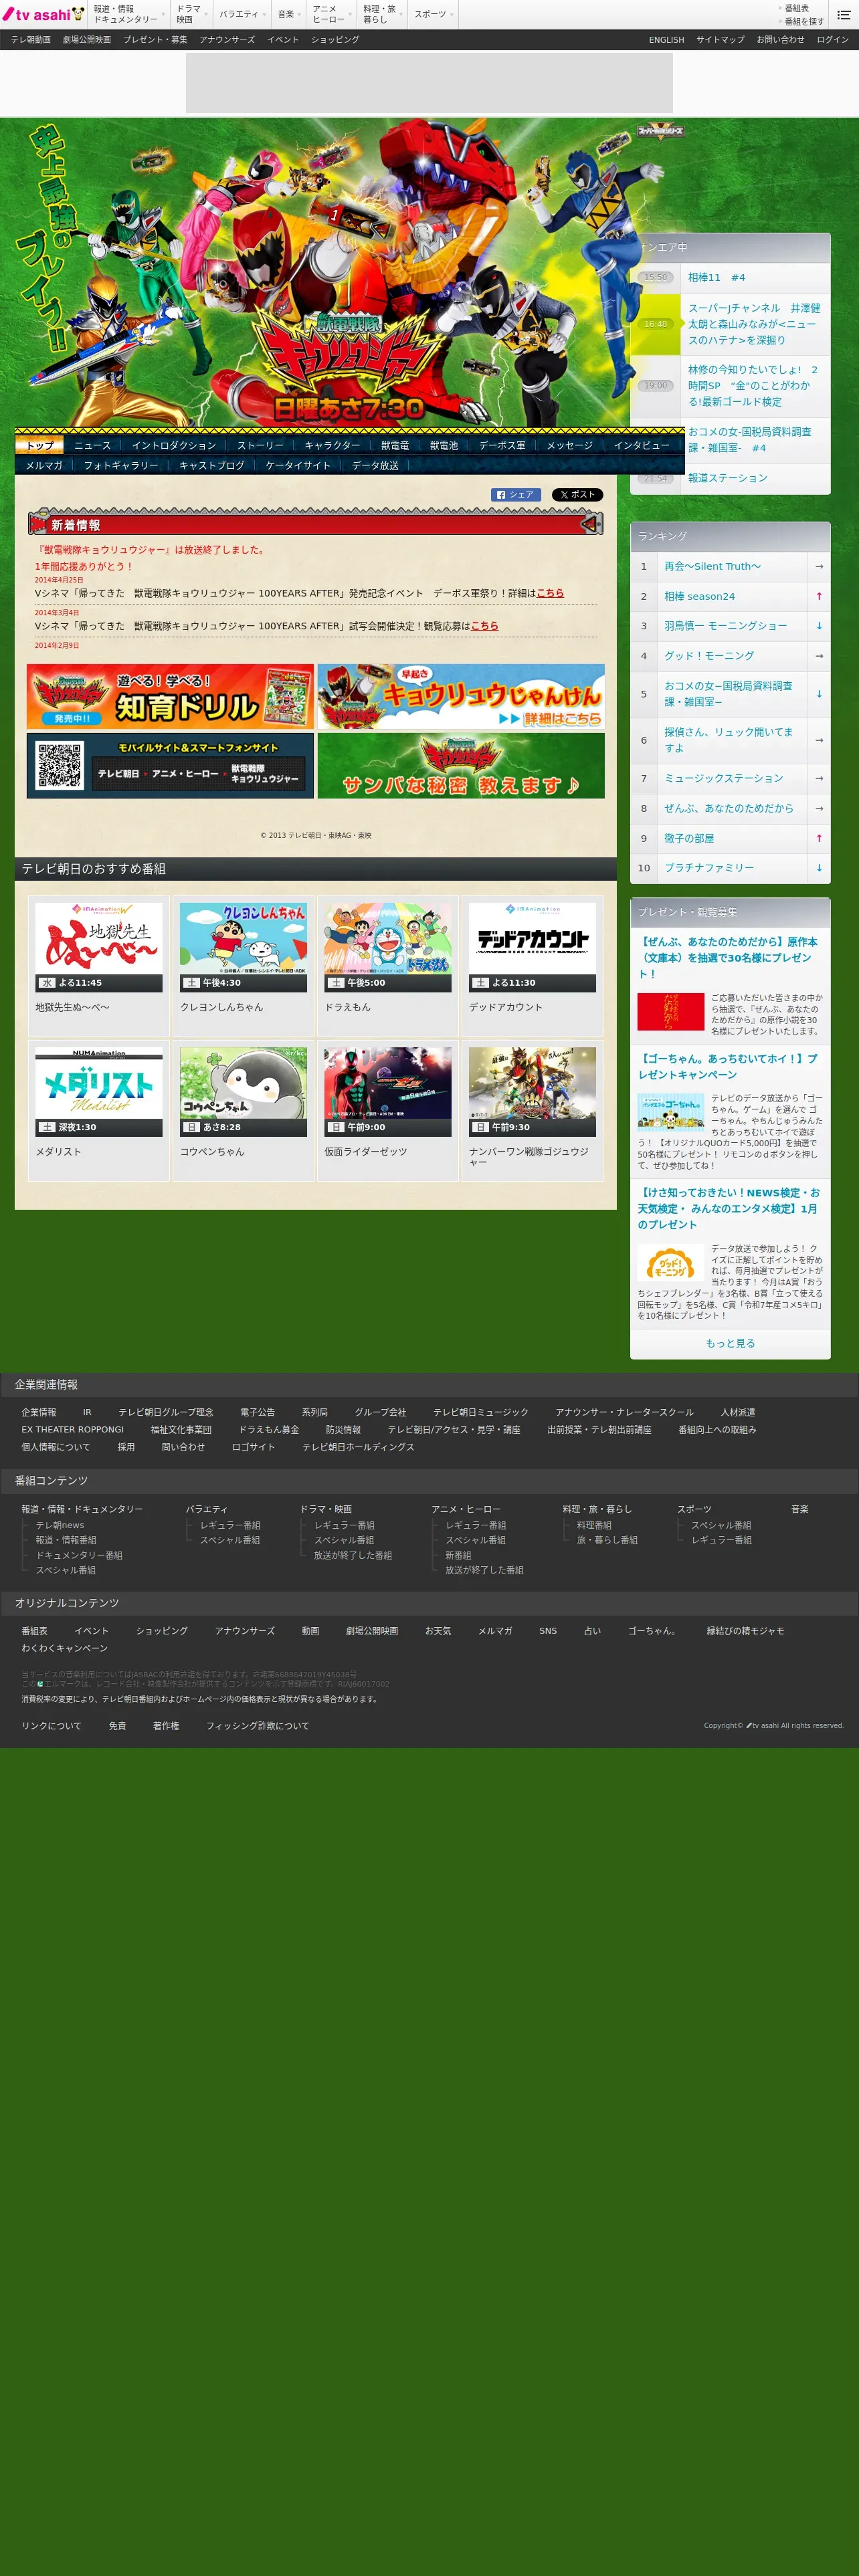
Task: Open the メダリスト program thumbnail
Action: tap(99, 1092)
